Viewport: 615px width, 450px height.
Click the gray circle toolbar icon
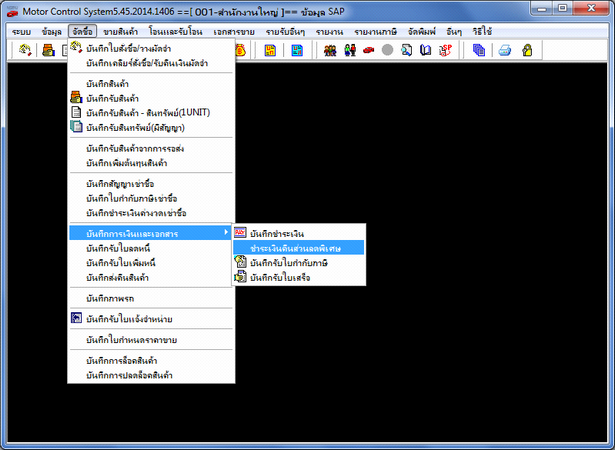click(x=387, y=50)
